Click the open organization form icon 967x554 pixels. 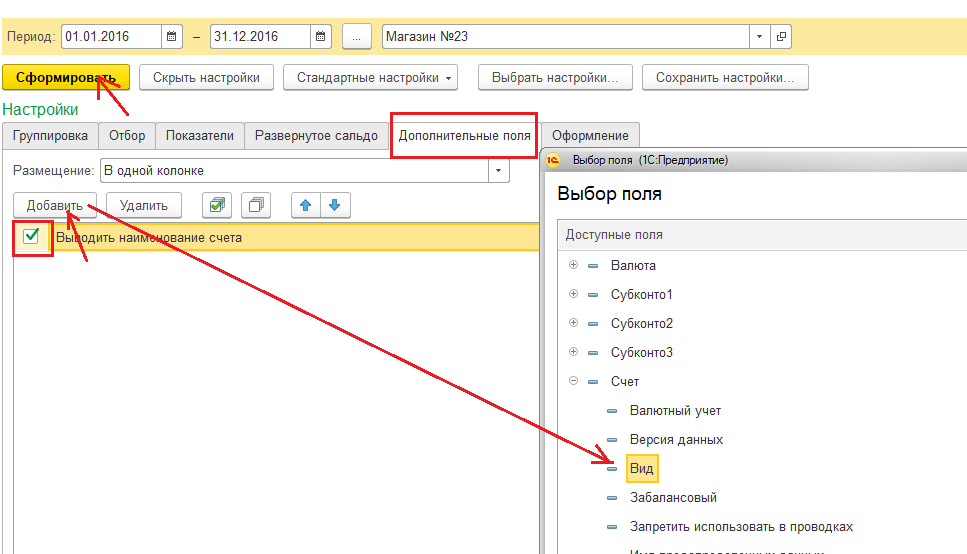coord(781,37)
